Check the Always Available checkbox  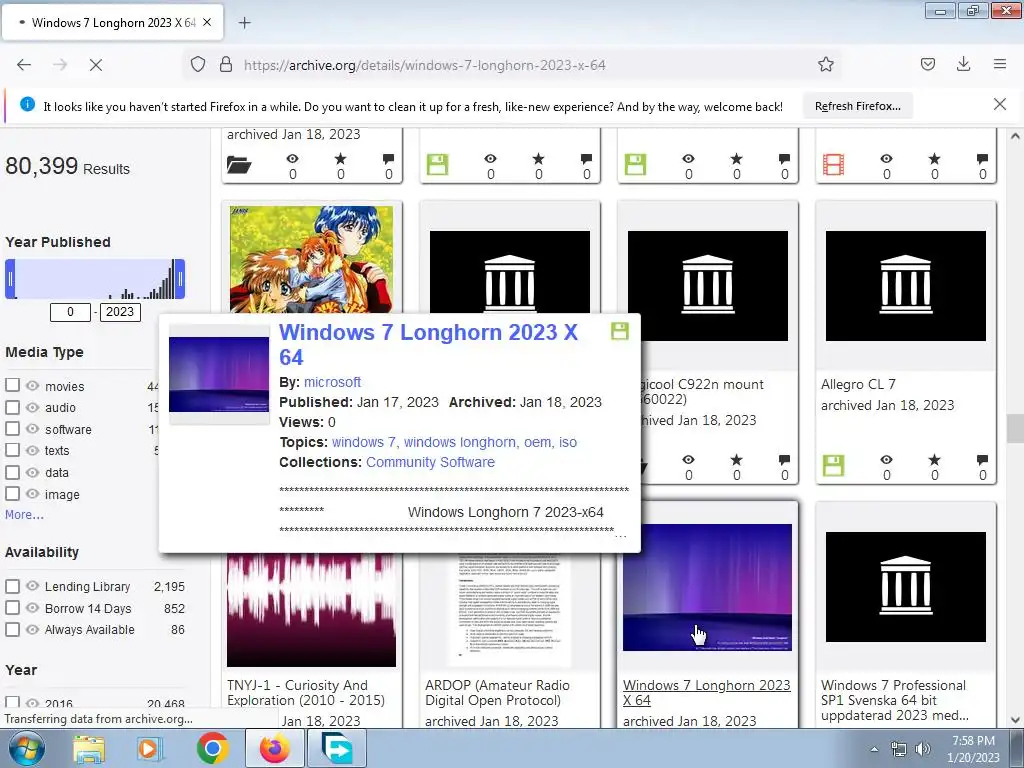click(12, 630)
